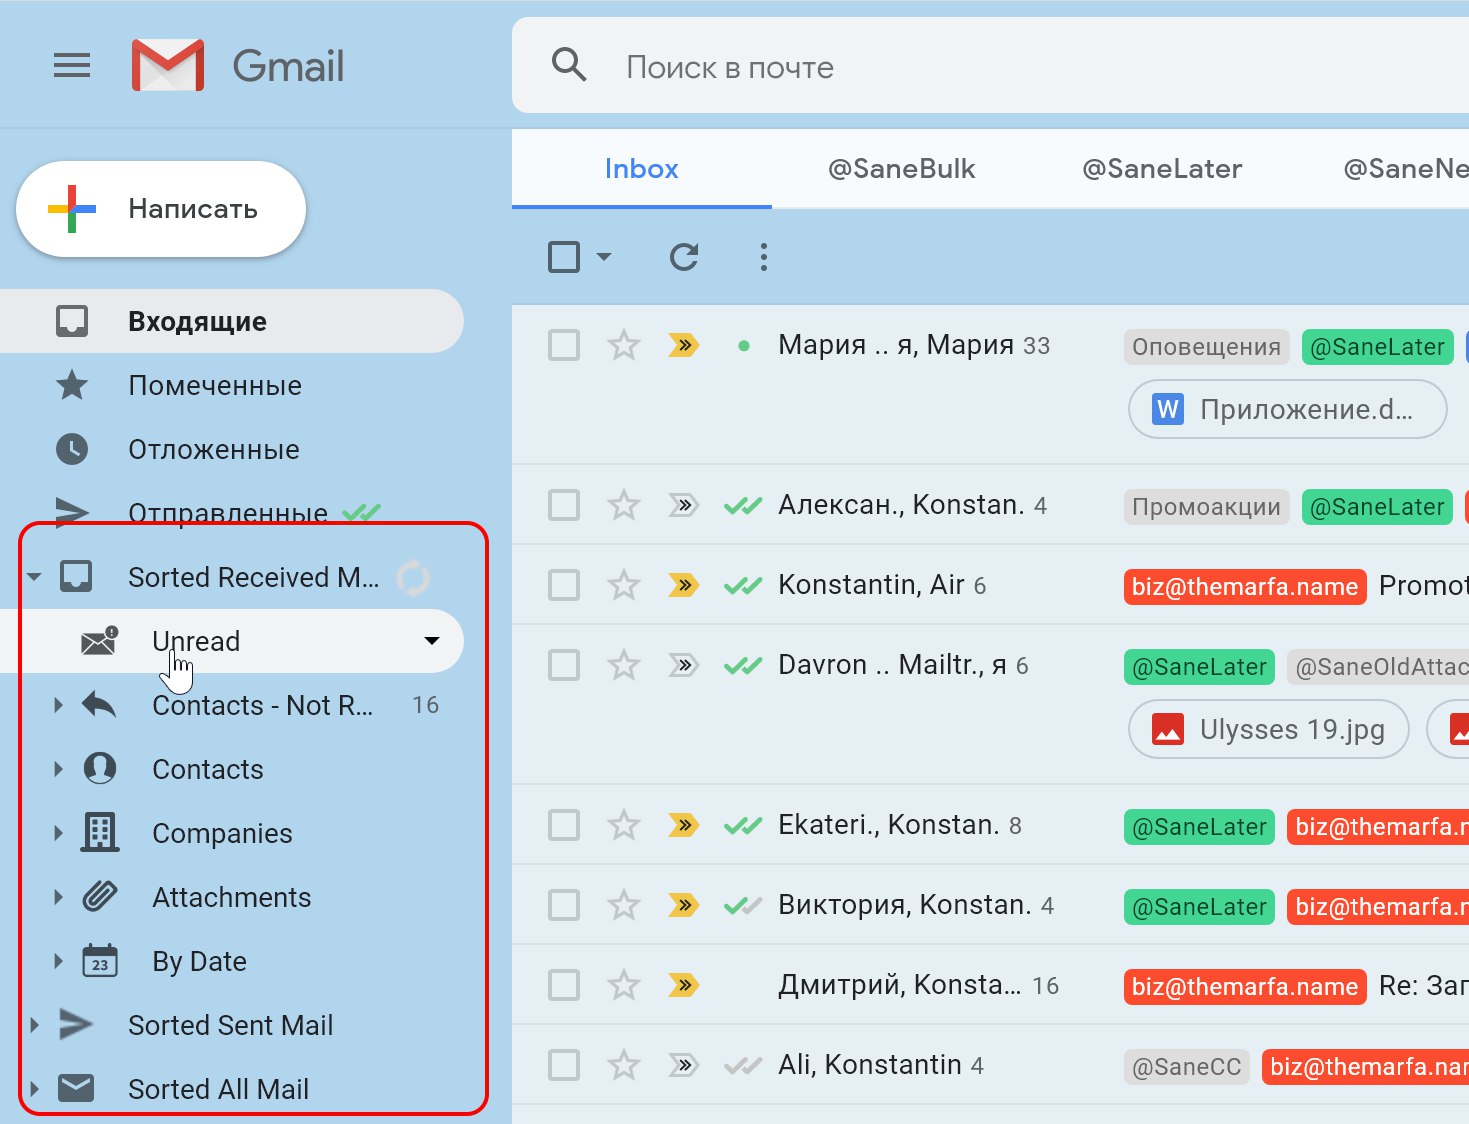The width and height of the screenshot is (1469, 1124).
Task: Open the Sorted All Mail folder
Action: tap(218, 1089)
